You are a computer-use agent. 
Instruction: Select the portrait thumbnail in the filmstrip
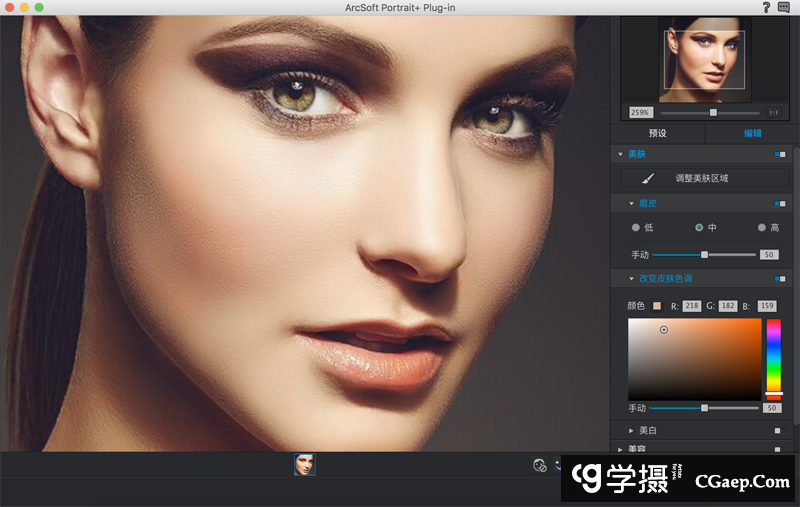[x=305, y=464]
